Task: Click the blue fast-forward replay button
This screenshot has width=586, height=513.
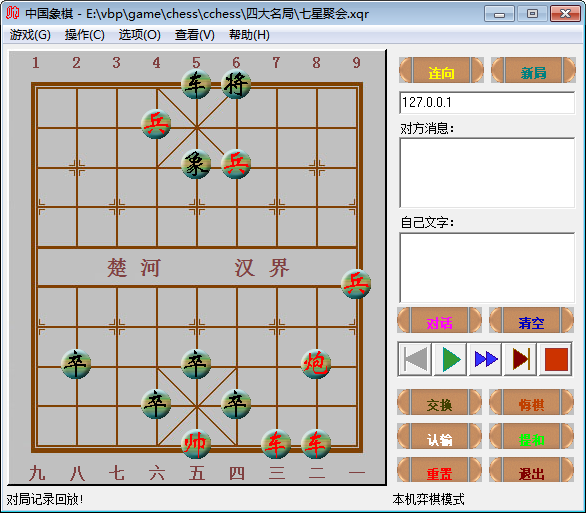Action: [x=485, y=359]
